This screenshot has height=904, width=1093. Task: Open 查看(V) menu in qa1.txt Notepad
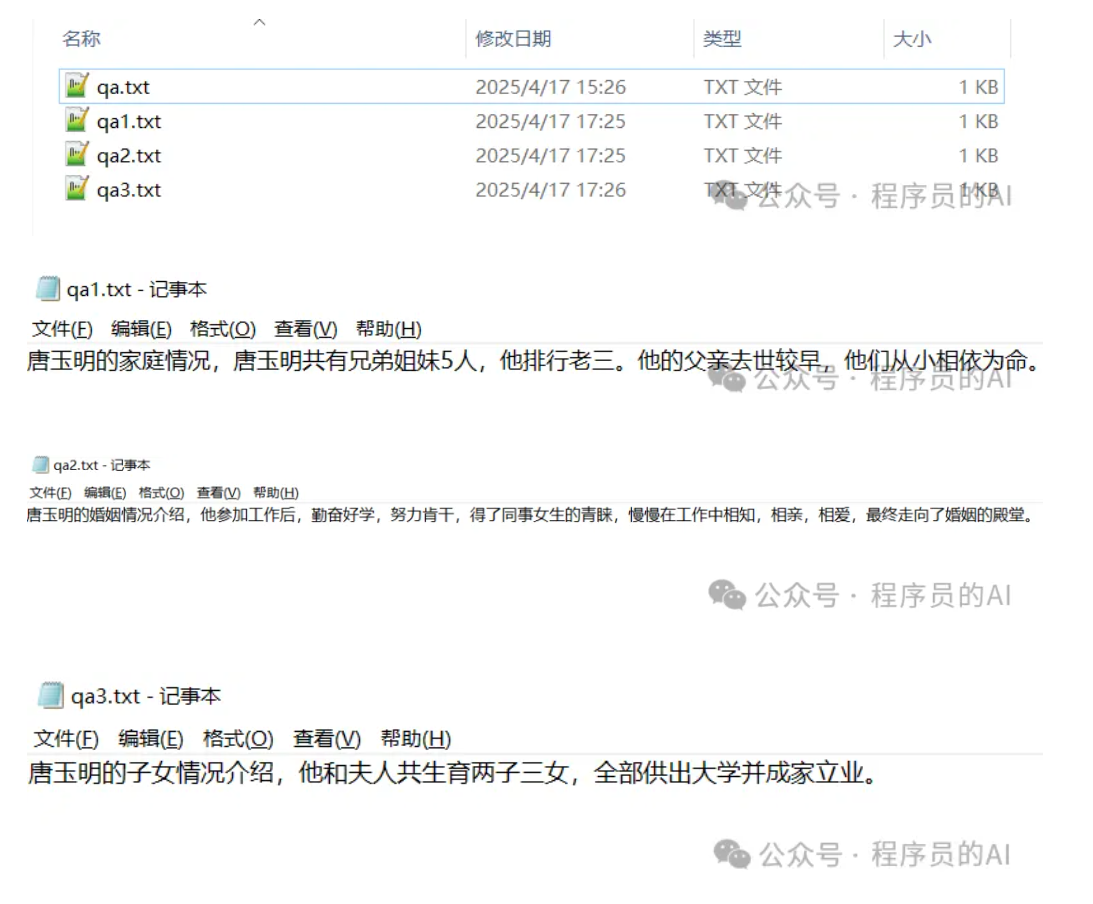306,329
